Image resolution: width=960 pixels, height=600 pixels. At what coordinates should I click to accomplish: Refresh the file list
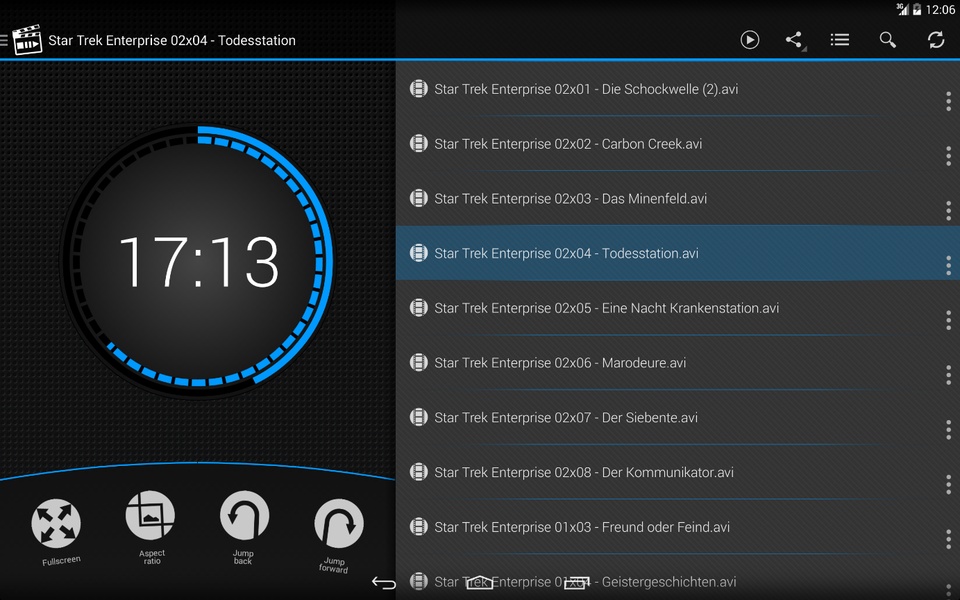[x=936, y=40]
